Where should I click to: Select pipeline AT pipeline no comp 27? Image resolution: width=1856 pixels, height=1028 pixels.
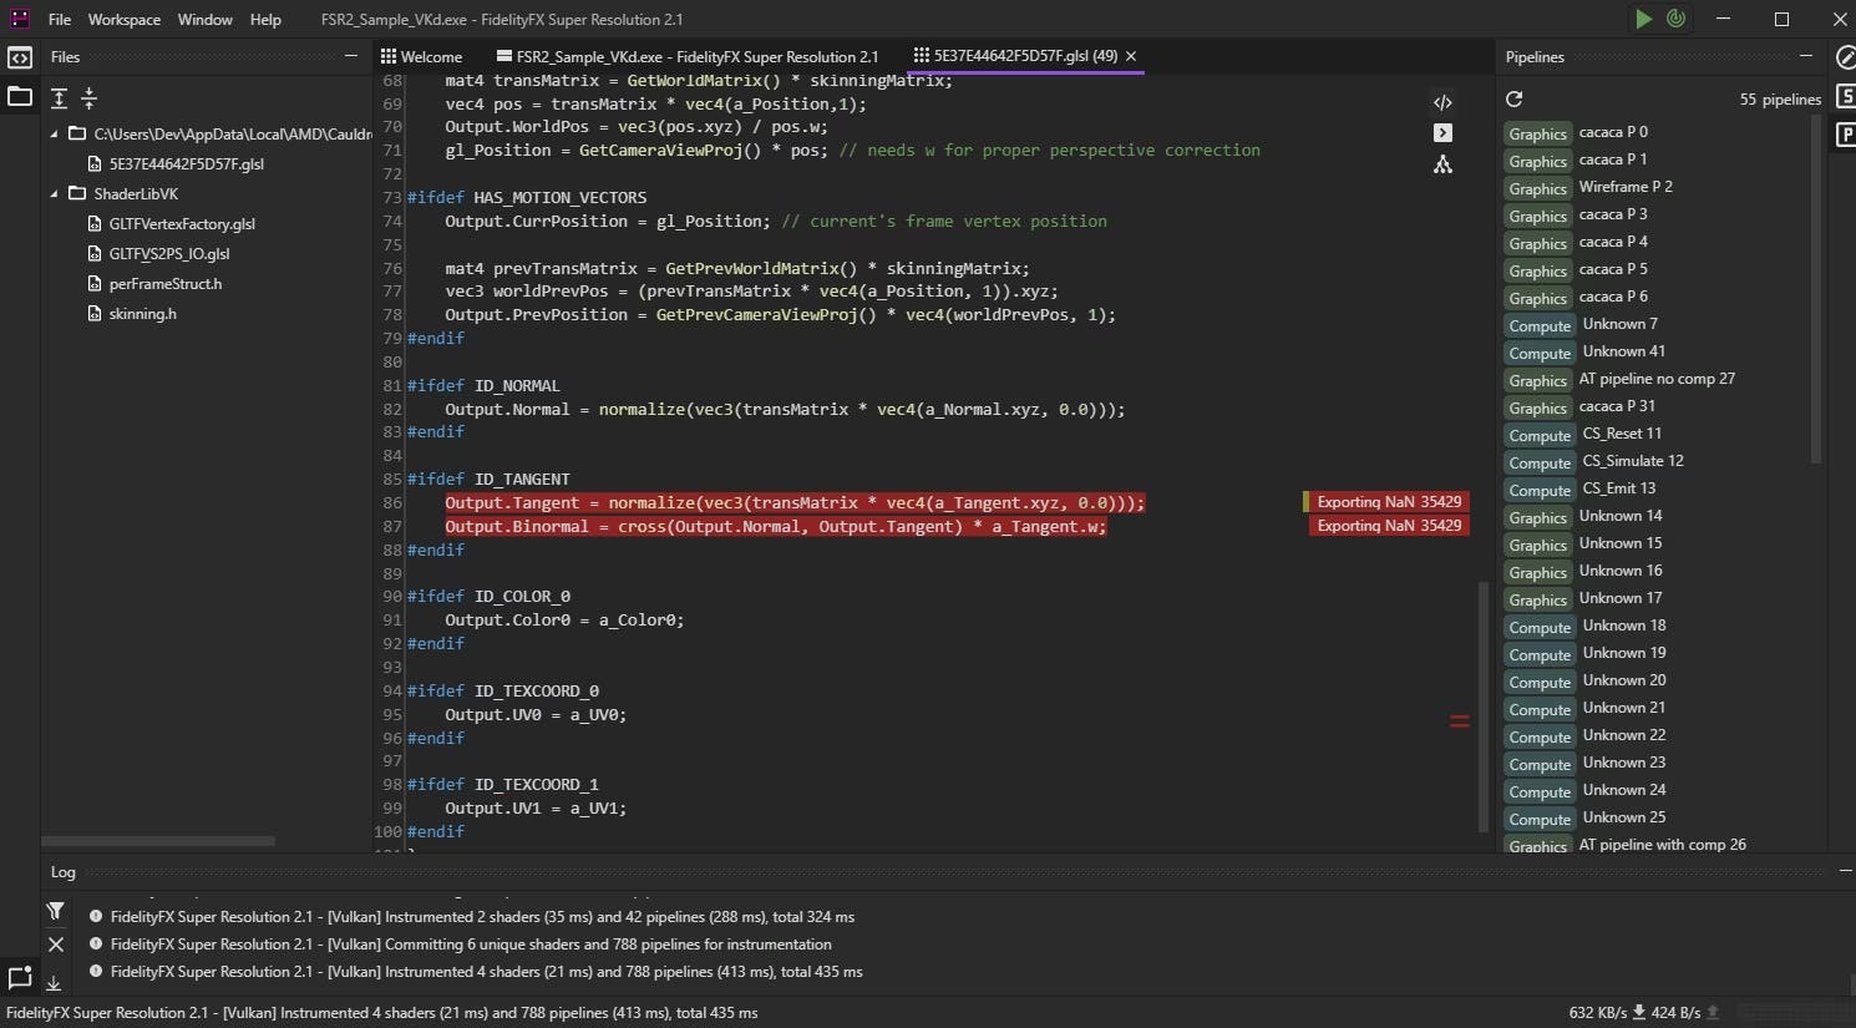[1656, 379]
